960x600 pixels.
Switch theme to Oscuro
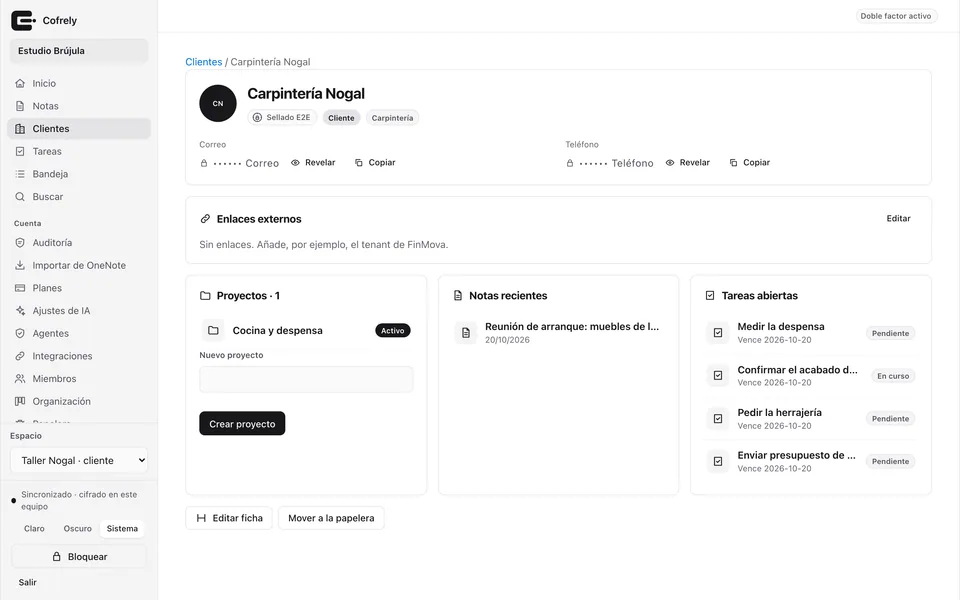click(x=78, y=528)
